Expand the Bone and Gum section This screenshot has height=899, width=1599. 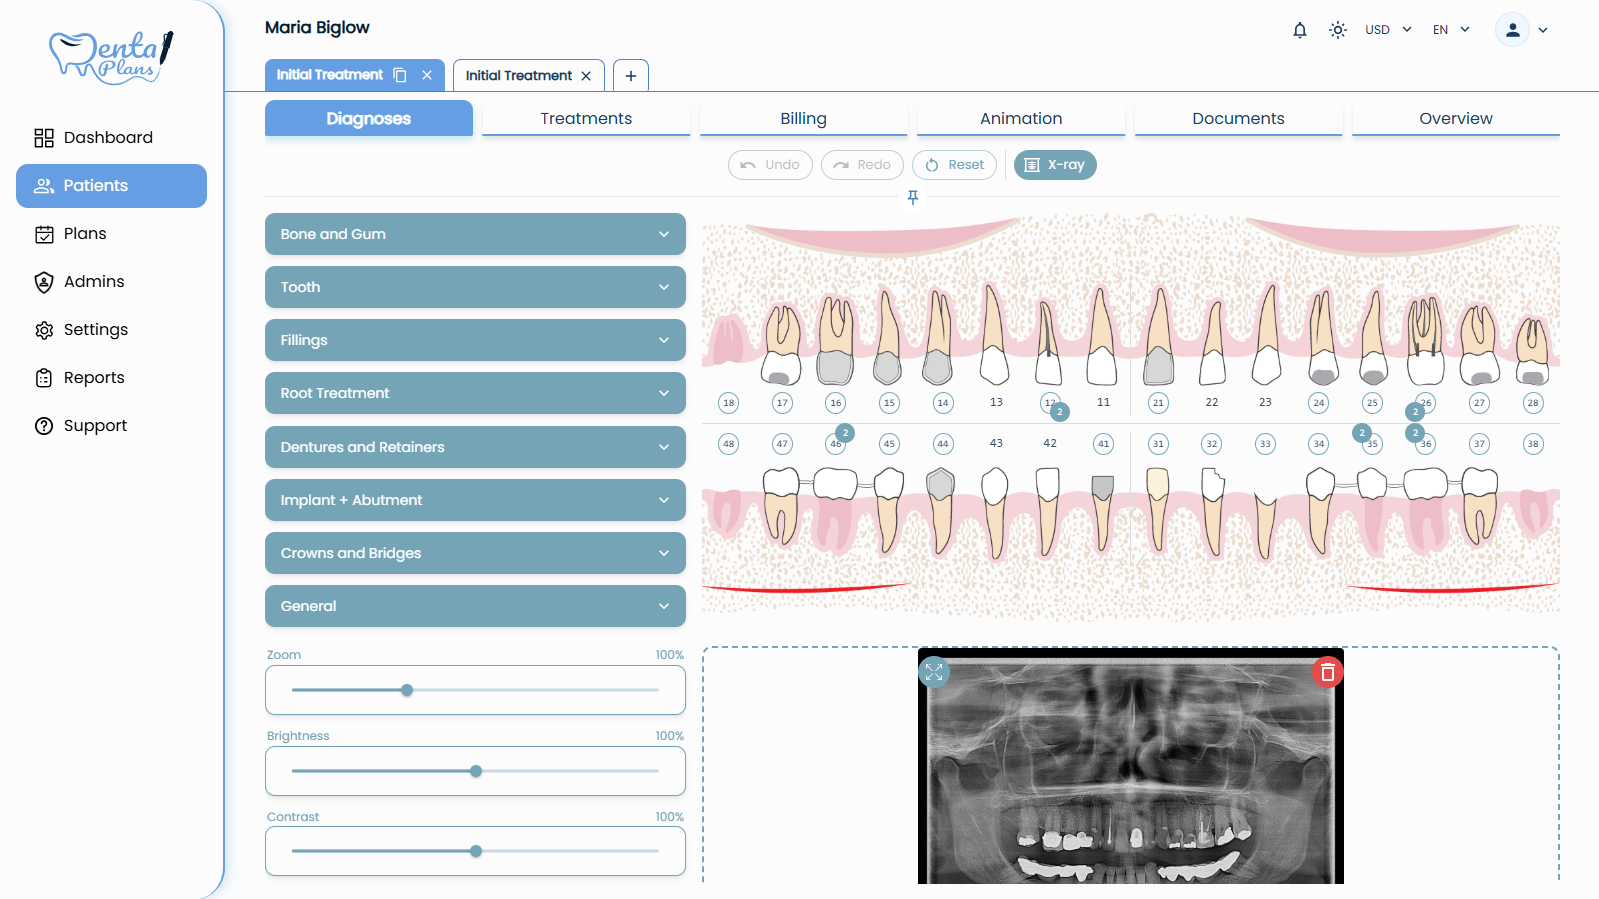(x=475, y=234)
